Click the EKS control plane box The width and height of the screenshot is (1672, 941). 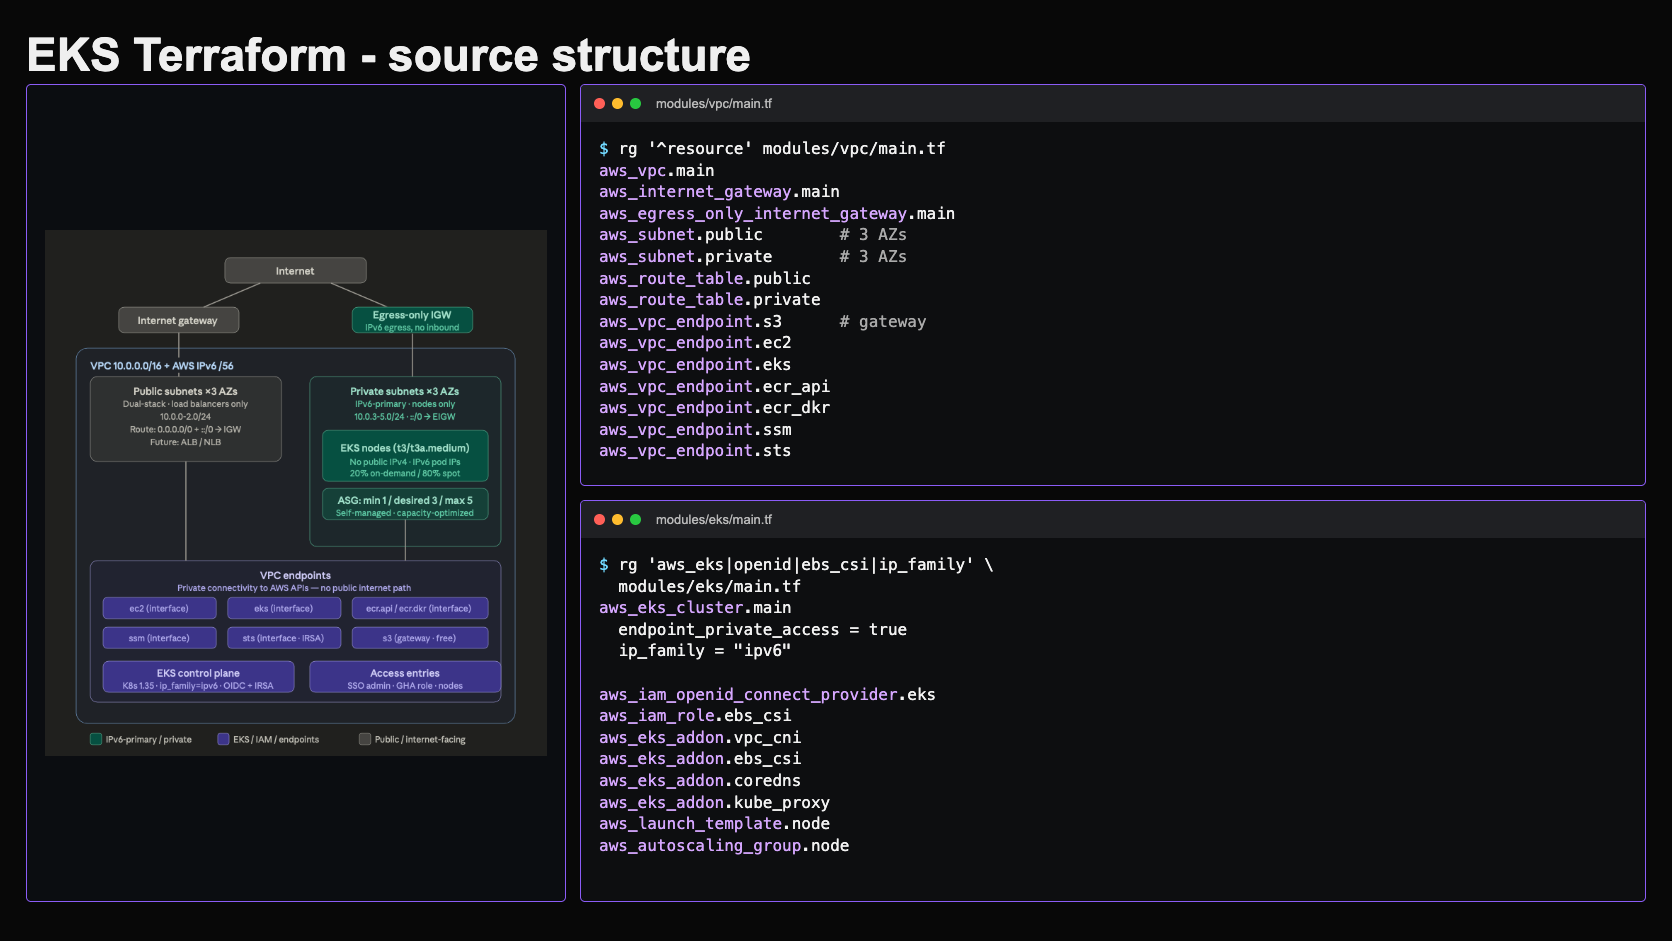pyautogui.click(x=198, y=678)
